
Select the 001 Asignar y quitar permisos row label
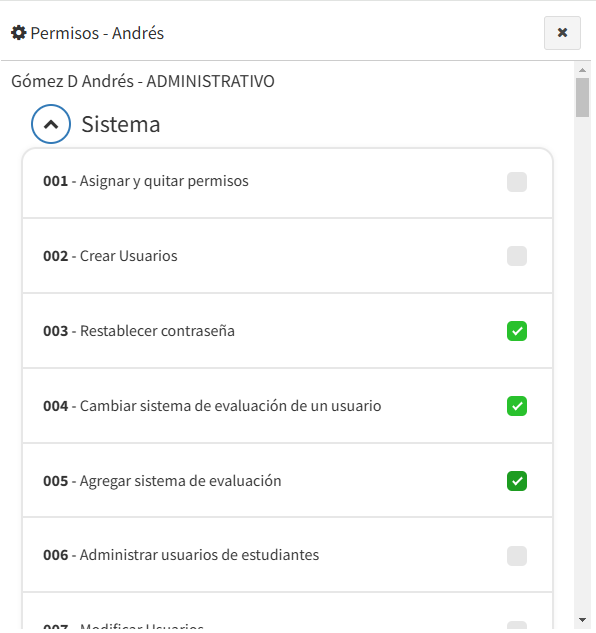click(x=146, y=181)
